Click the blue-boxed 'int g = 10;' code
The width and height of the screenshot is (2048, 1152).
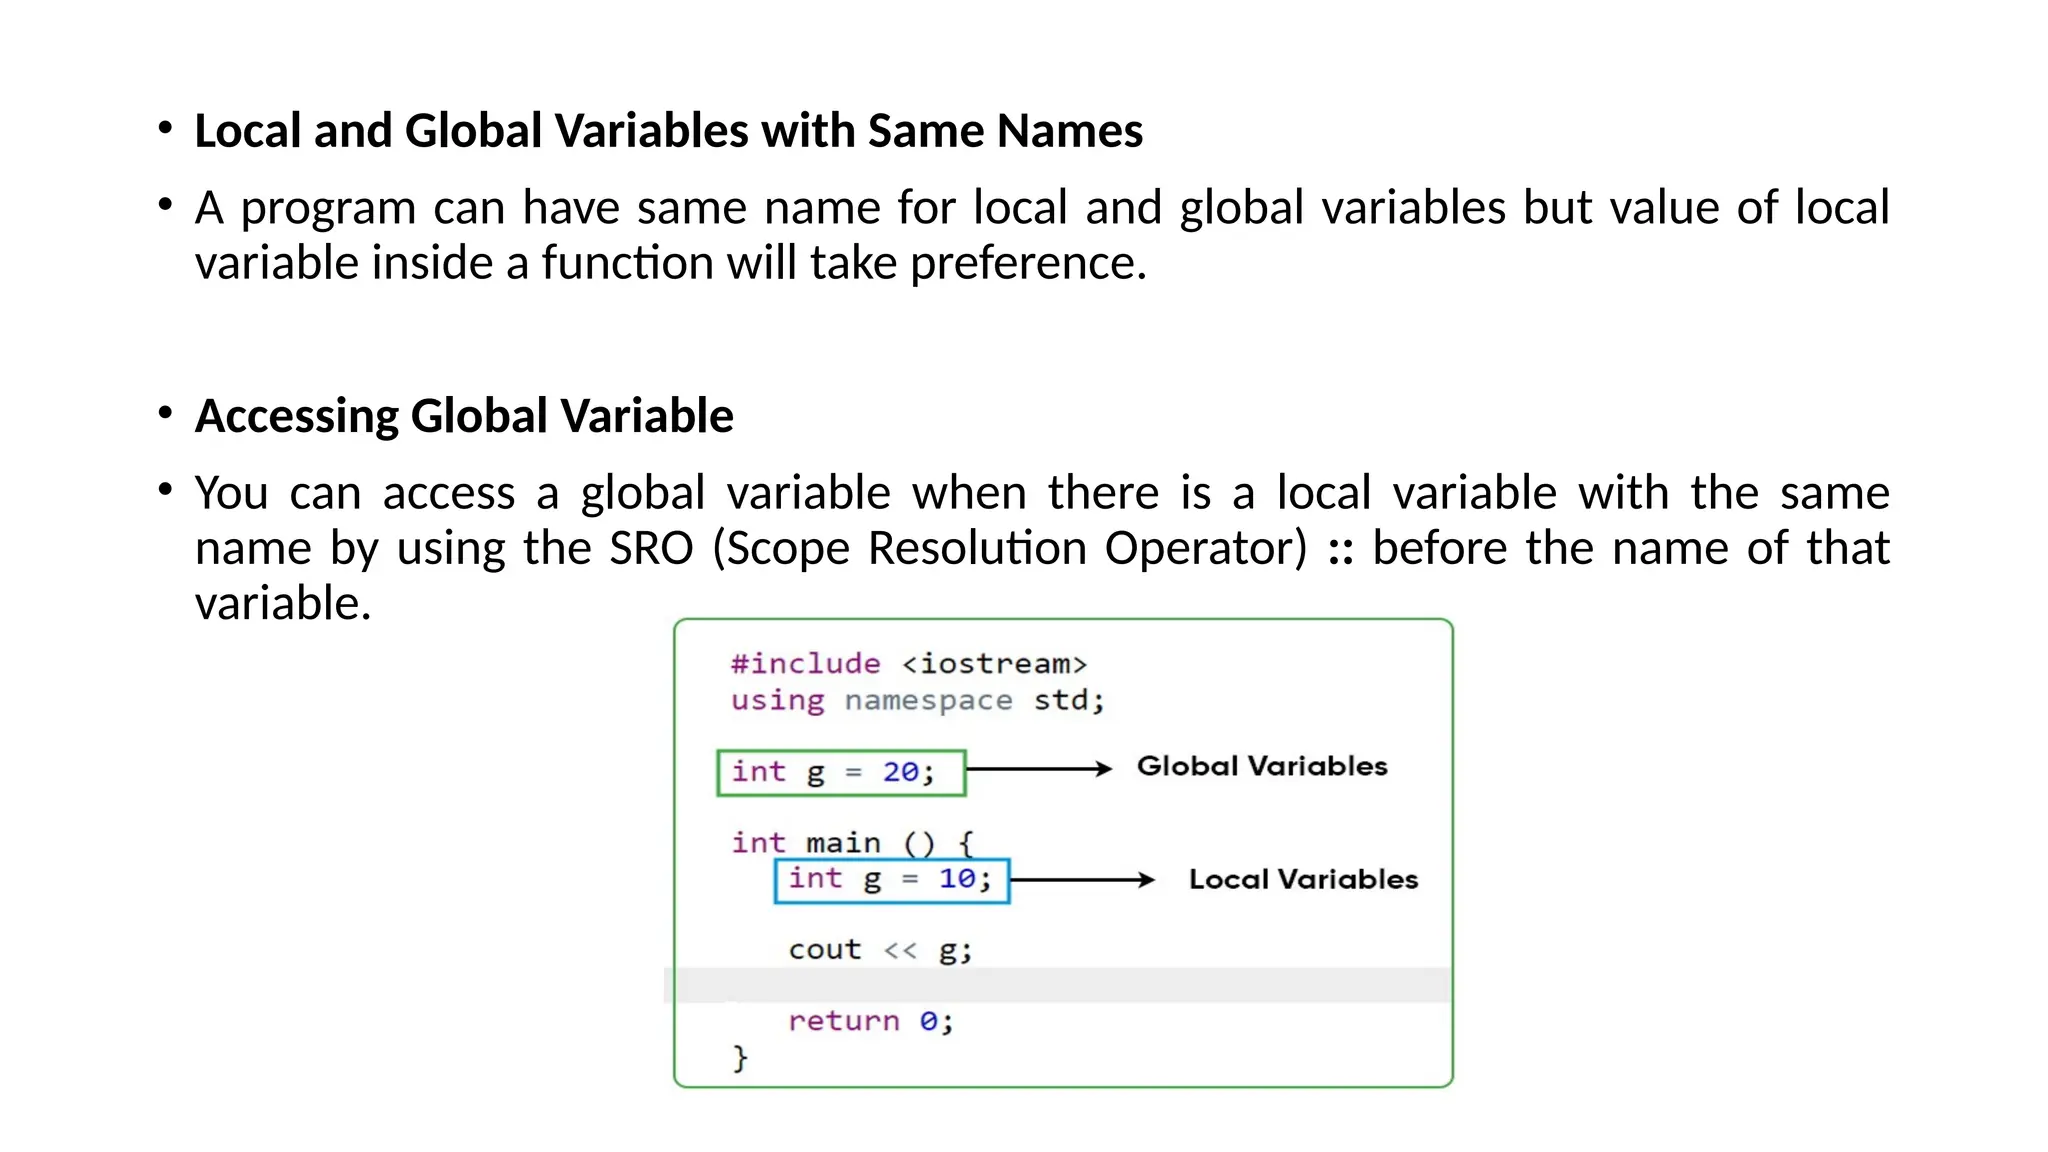(x=891, y=880)
